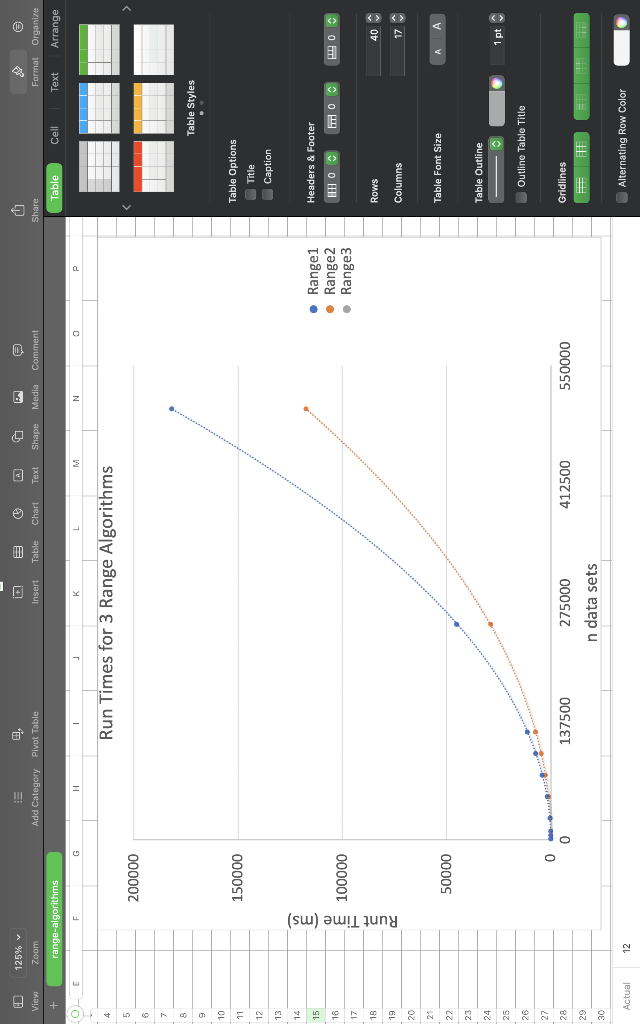Click the Range2 legend entry

point(329,280)
